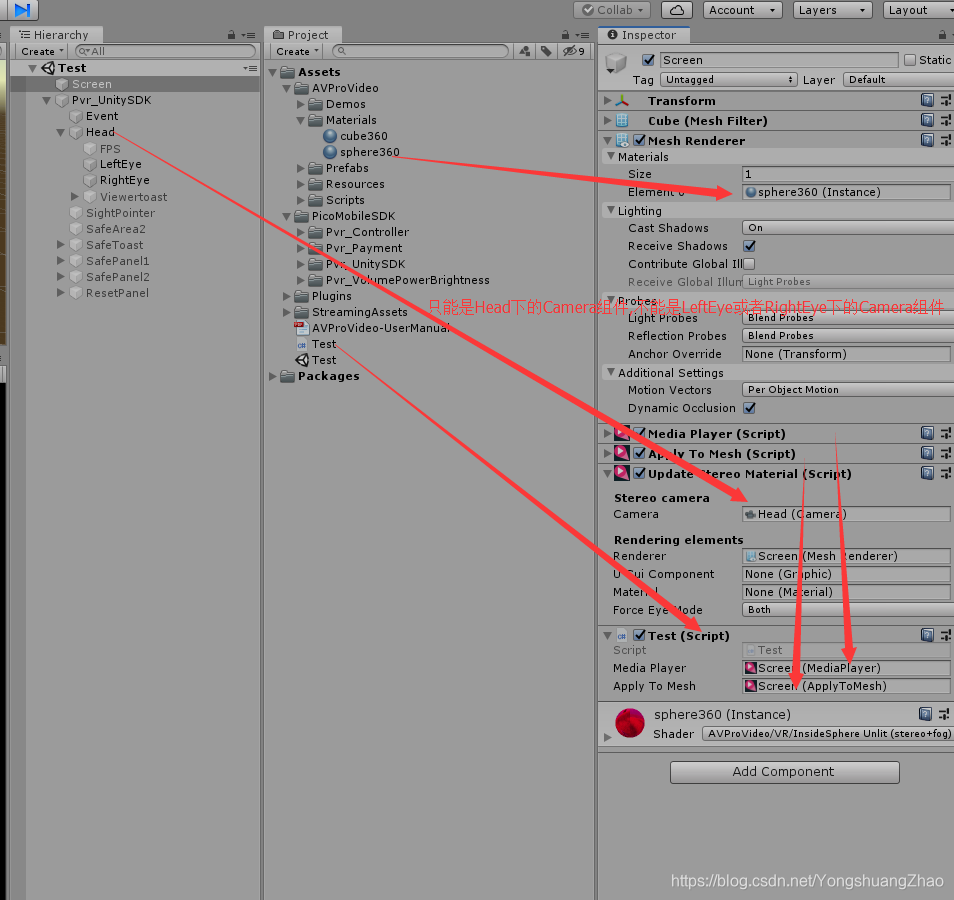Toggle Contribute Global Illumination checkbox
The width and height of the screenshot is (954, 900).
pos(750,264)
